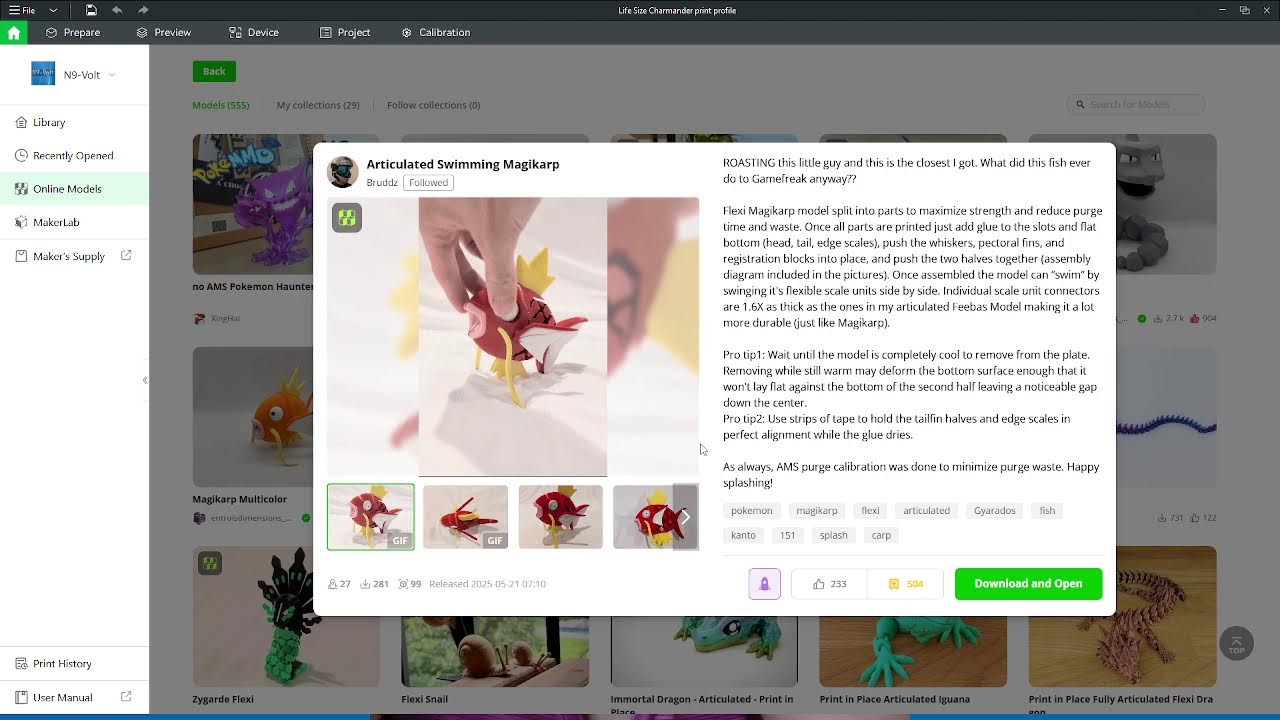The height and width of the screenshot is (720, 1280).
Task: Switch to the Project tab
Action: click(x=345, y=32)
